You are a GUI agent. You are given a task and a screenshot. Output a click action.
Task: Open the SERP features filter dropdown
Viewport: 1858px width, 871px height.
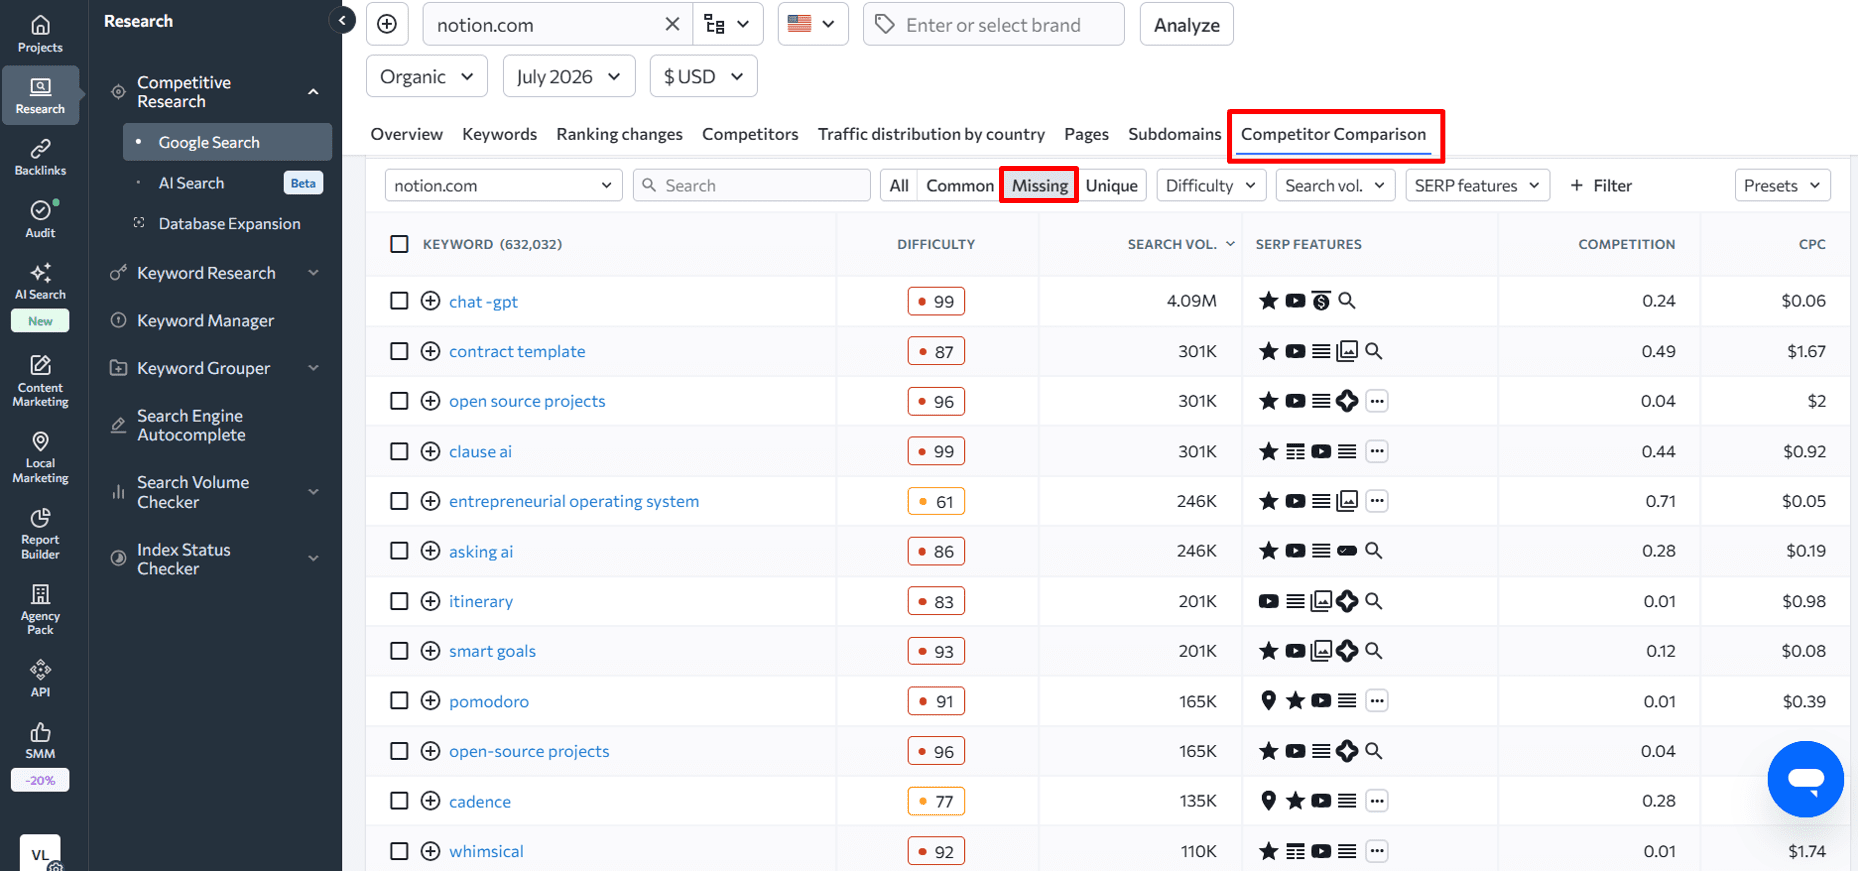(1477, 185)
